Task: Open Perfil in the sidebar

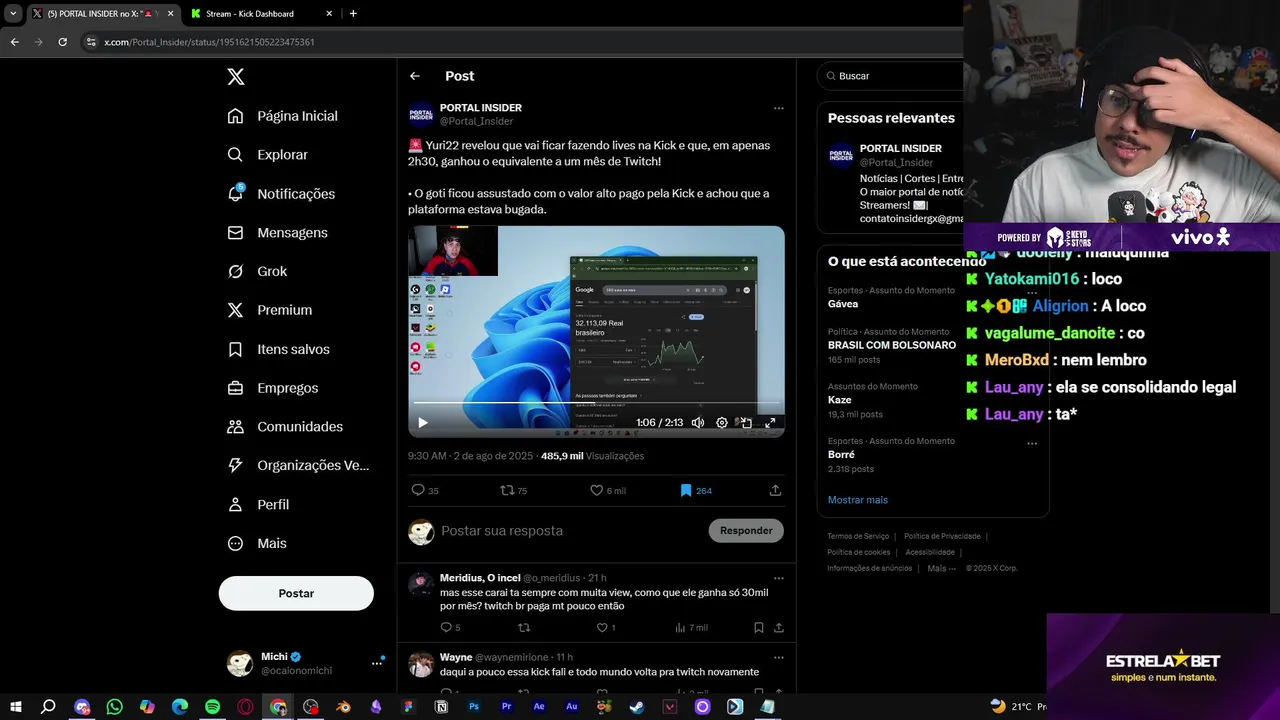Action: [258, 505]
